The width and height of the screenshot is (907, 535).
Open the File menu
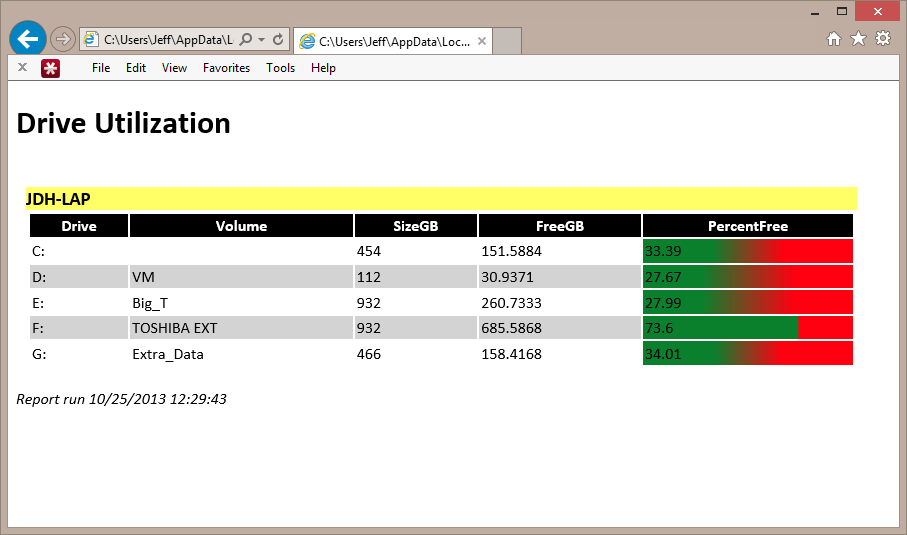point(101,68)
